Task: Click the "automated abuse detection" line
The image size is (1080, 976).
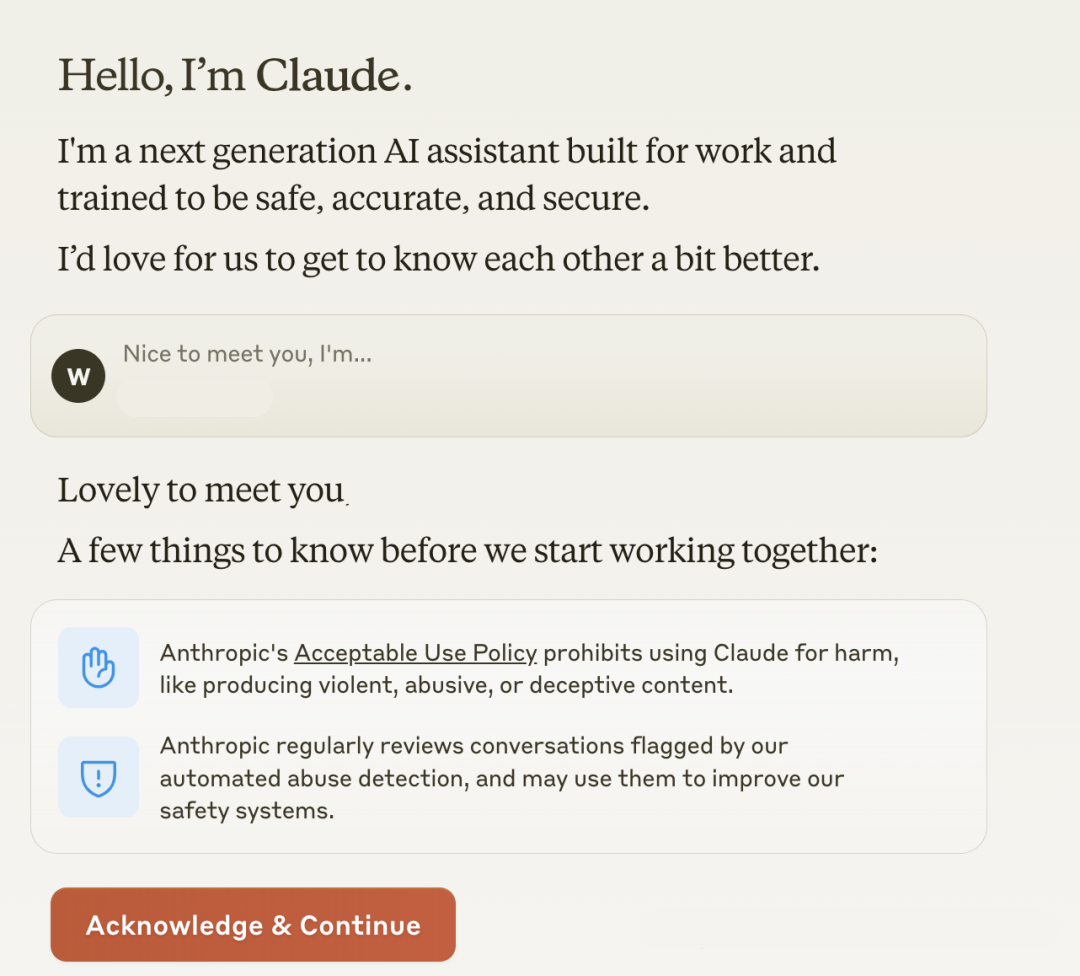Action: pos(502,778)
